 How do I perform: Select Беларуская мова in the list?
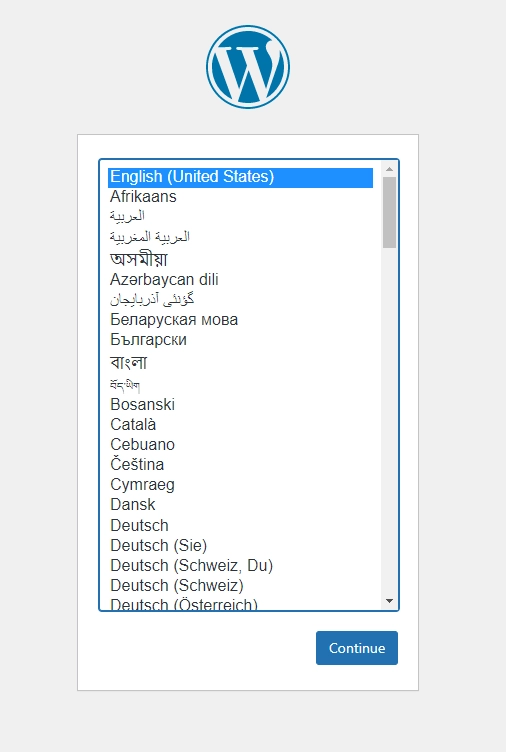[240, 320]
